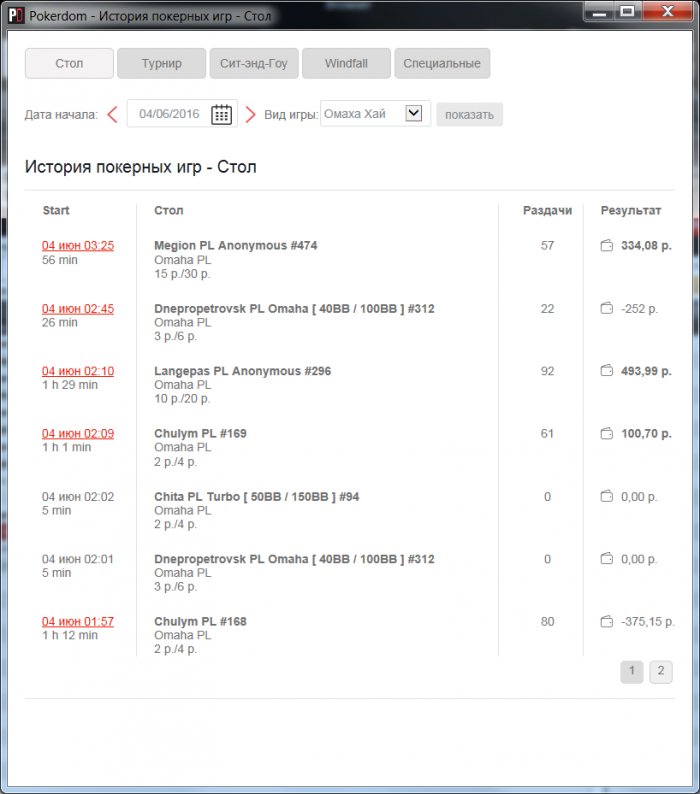Click the Стол column header
This screenshot has height=794, width=700.
coord(169,211)
